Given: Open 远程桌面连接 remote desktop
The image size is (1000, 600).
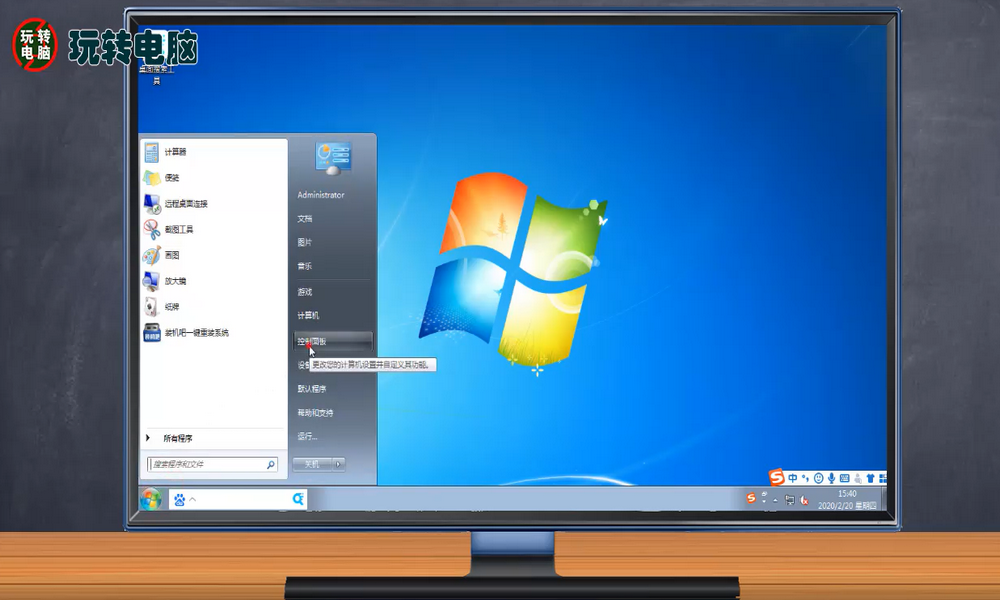Looking at the screenshot, I should (213, 204).
